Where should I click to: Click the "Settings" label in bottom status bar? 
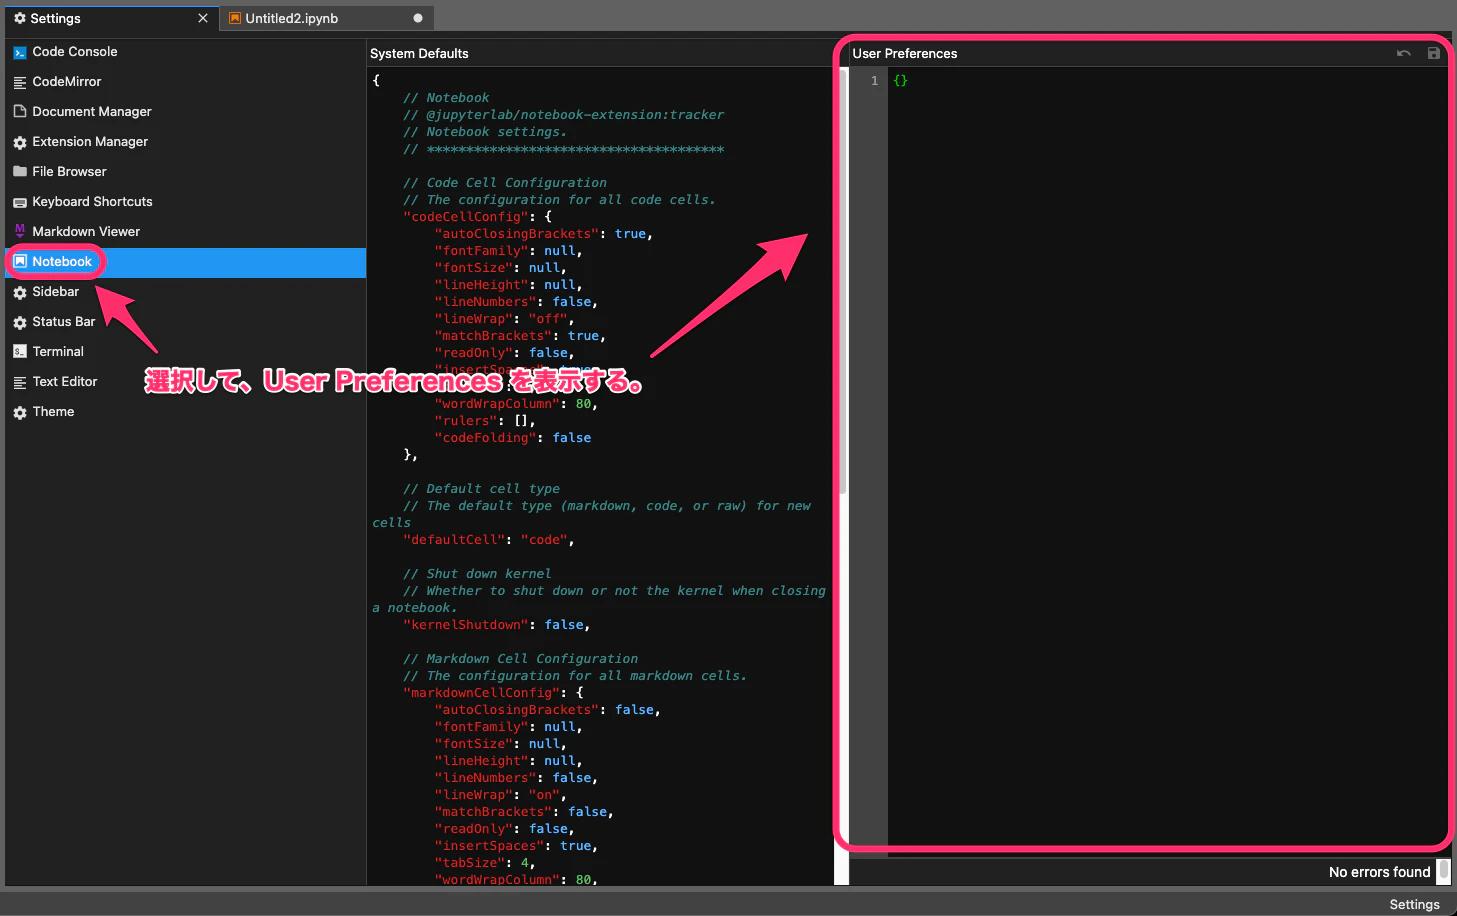[x=1414, y=904]
